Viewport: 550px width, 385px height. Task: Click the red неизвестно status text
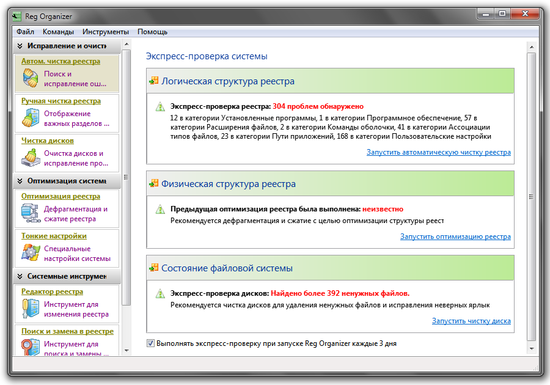click(x=383, y=209)
